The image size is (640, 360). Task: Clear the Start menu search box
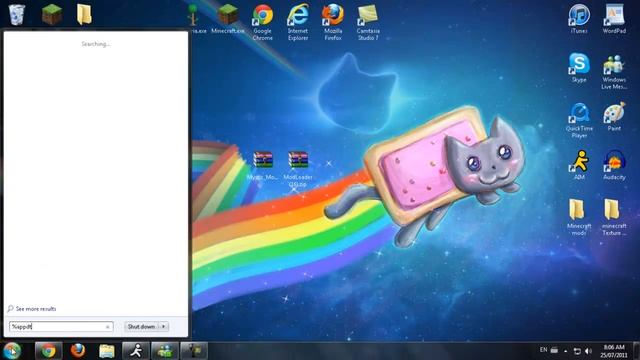point(107,327)
